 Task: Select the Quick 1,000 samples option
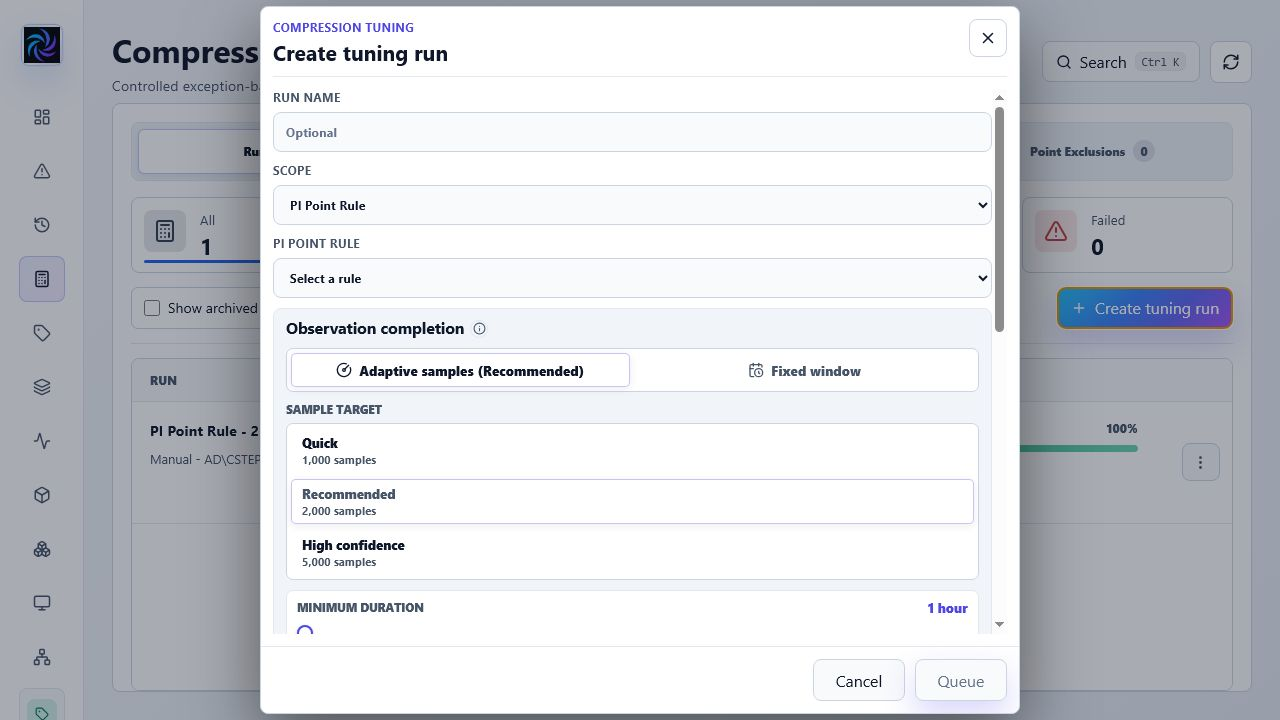click(x=632, y=451)
